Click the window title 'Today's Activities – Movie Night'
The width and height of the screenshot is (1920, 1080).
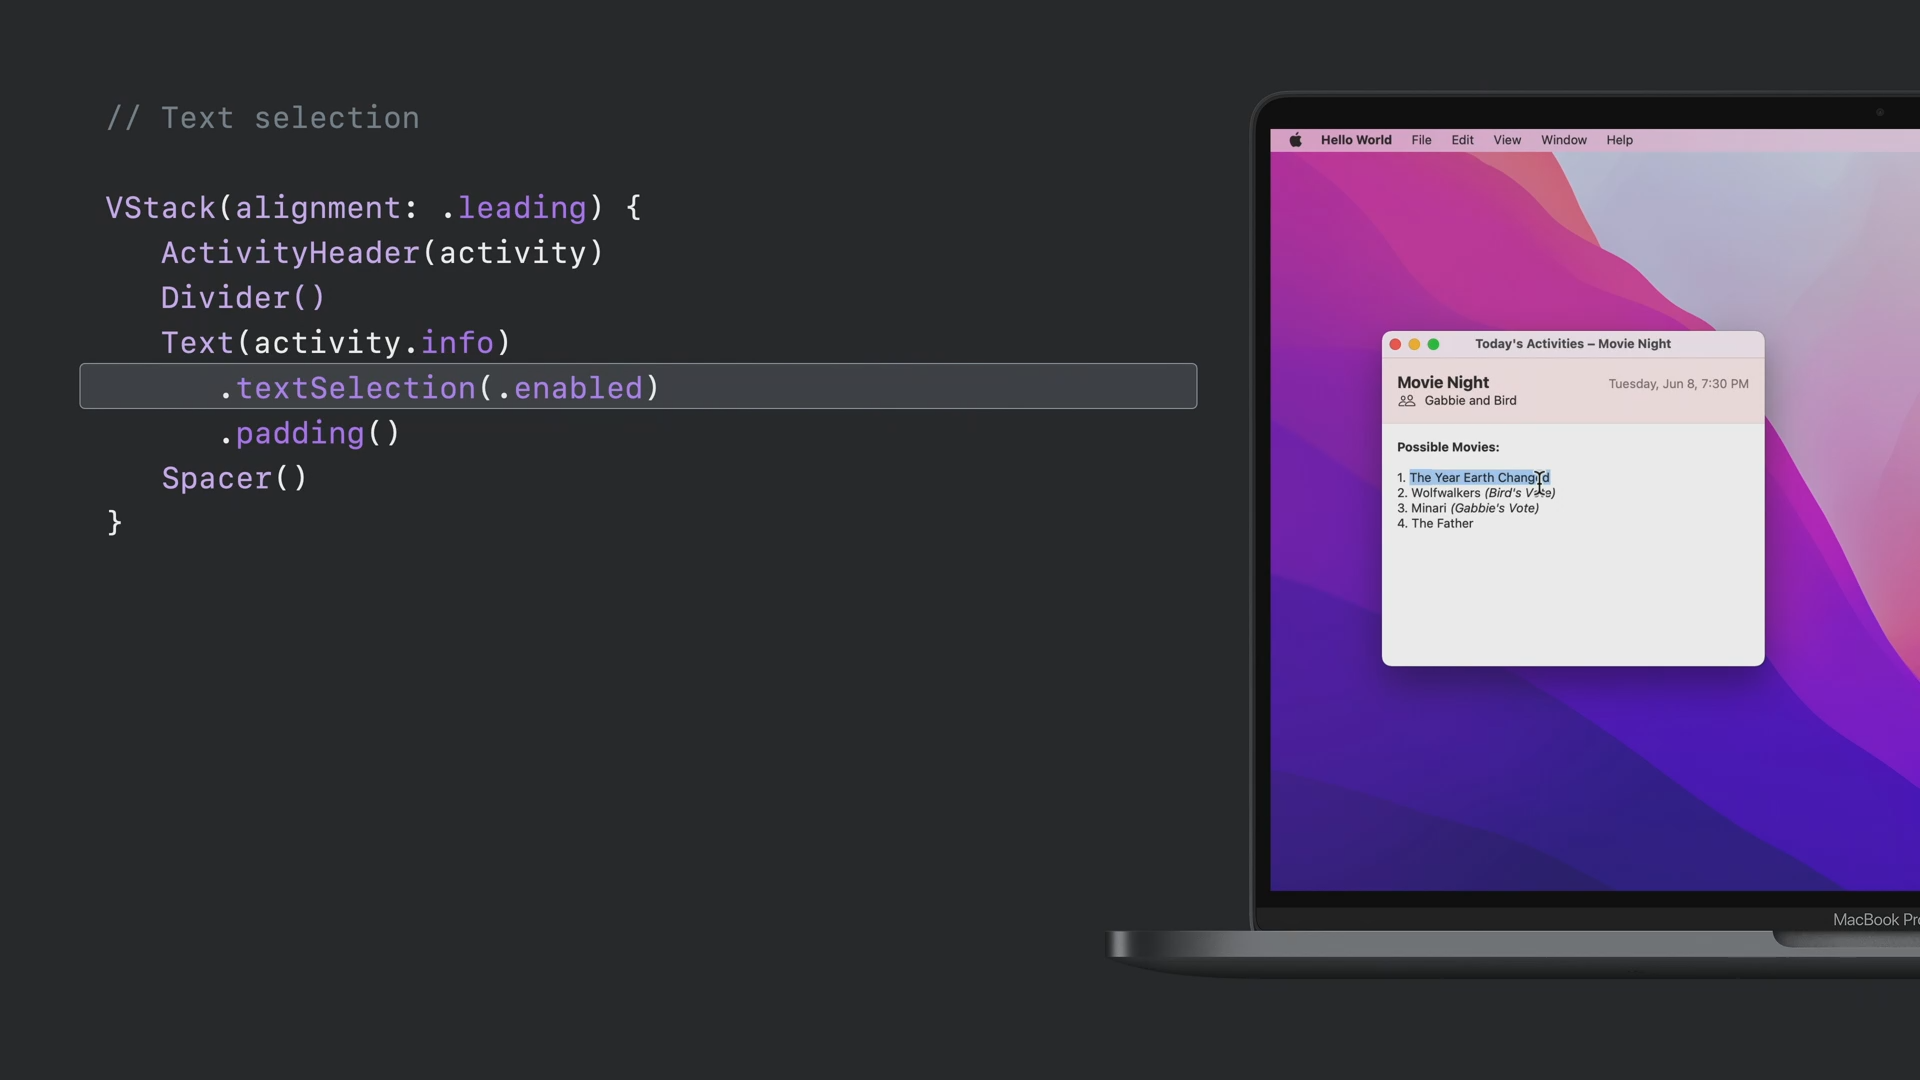[1572, 344]
